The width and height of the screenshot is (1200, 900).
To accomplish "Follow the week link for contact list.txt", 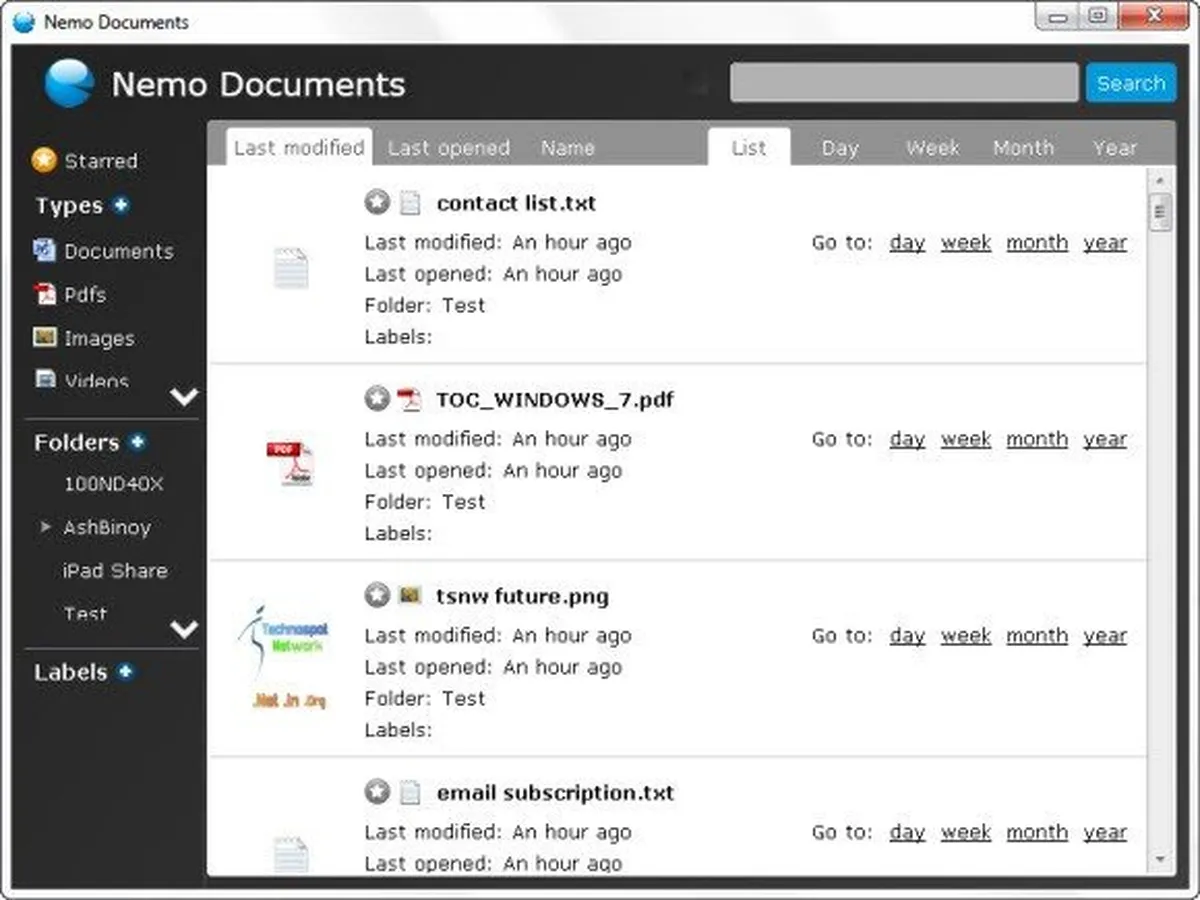I will click(x=965, y=242).
